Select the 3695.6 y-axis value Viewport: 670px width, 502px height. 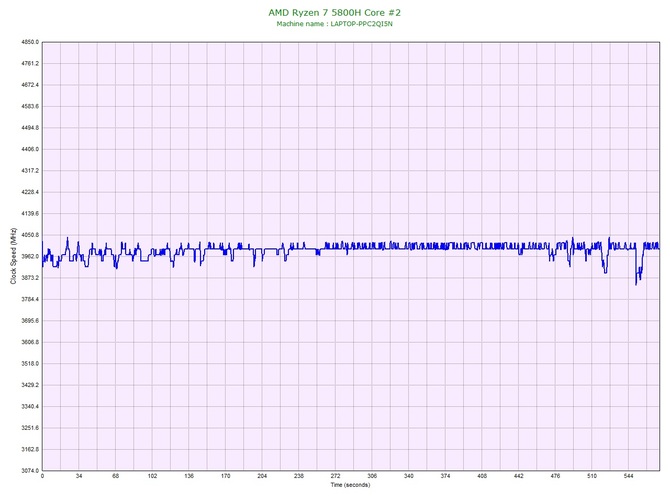[x=30, y=321]
